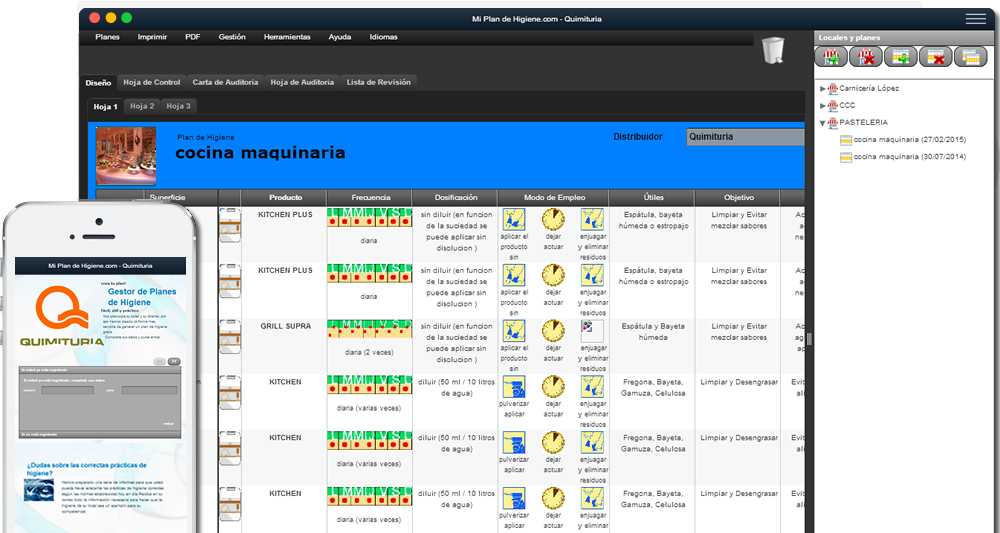The height and width of the screenshot is (533, 1000).
Task: Click the add new plan icon
Action: (902, 57)
